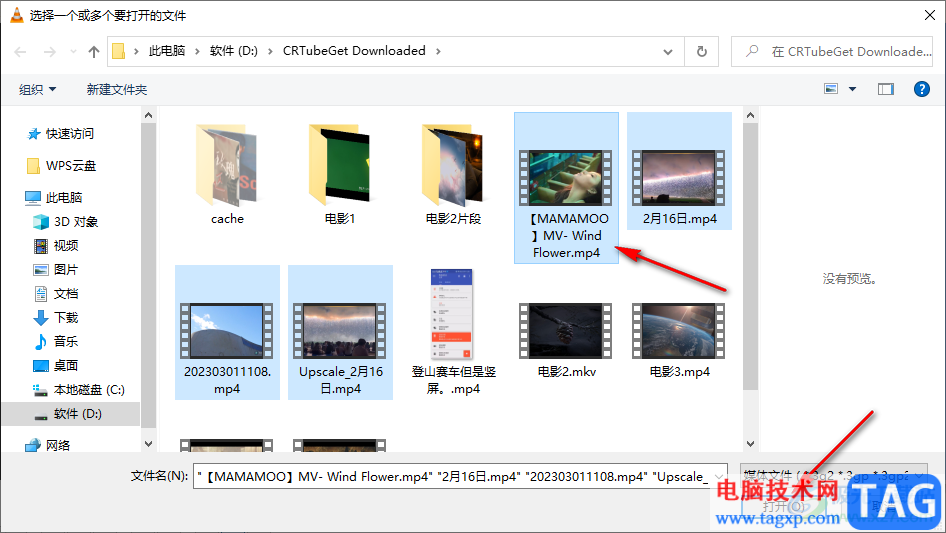
Task: Select the cache folder
Action: click(x=227, y=175)
